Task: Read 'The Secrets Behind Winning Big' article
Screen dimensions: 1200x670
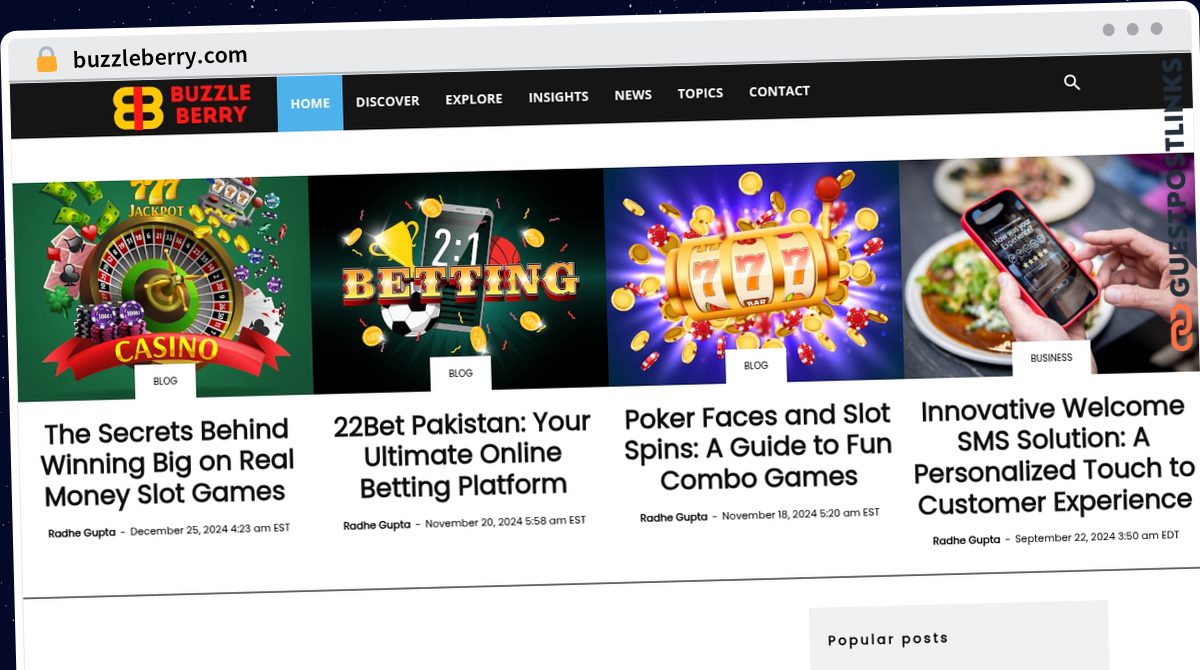Action: [166, 463]
